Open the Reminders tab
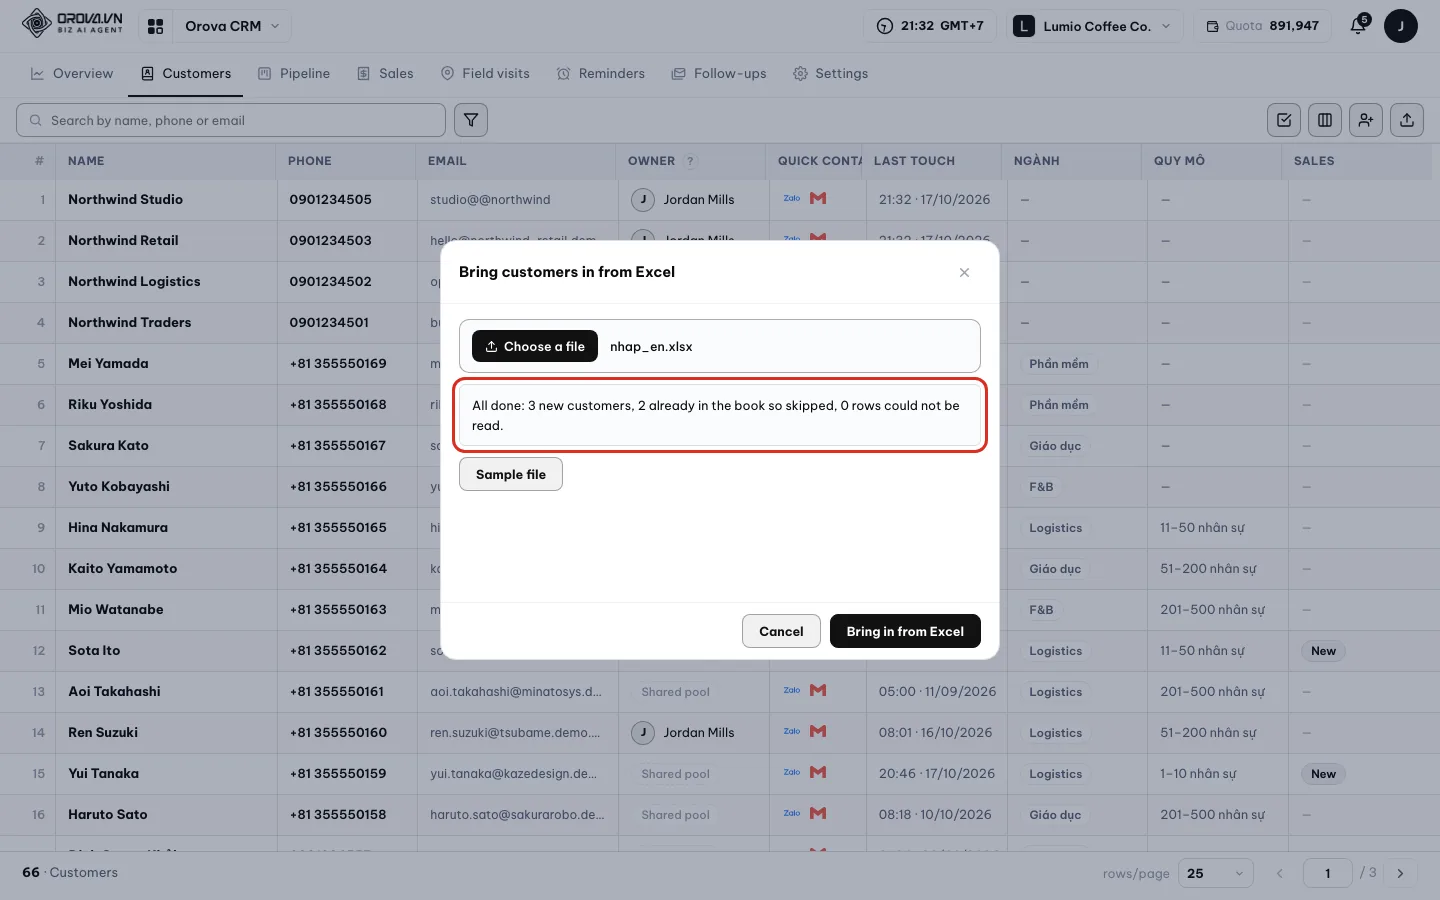This screenshot has width=1440, height=900. pyautogui.click(x=601, y=73)
